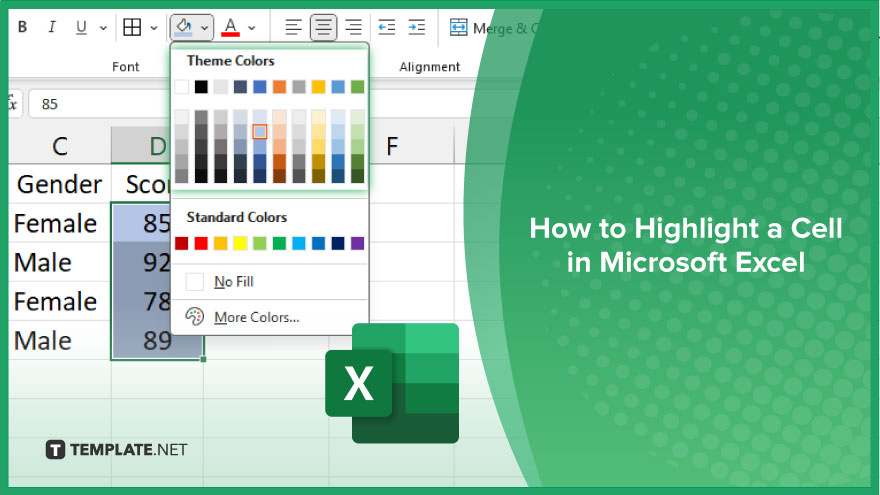Open underline style dropdown arrow
The height and width of the screenshot is (495, 880).
[x=103, y=28]
